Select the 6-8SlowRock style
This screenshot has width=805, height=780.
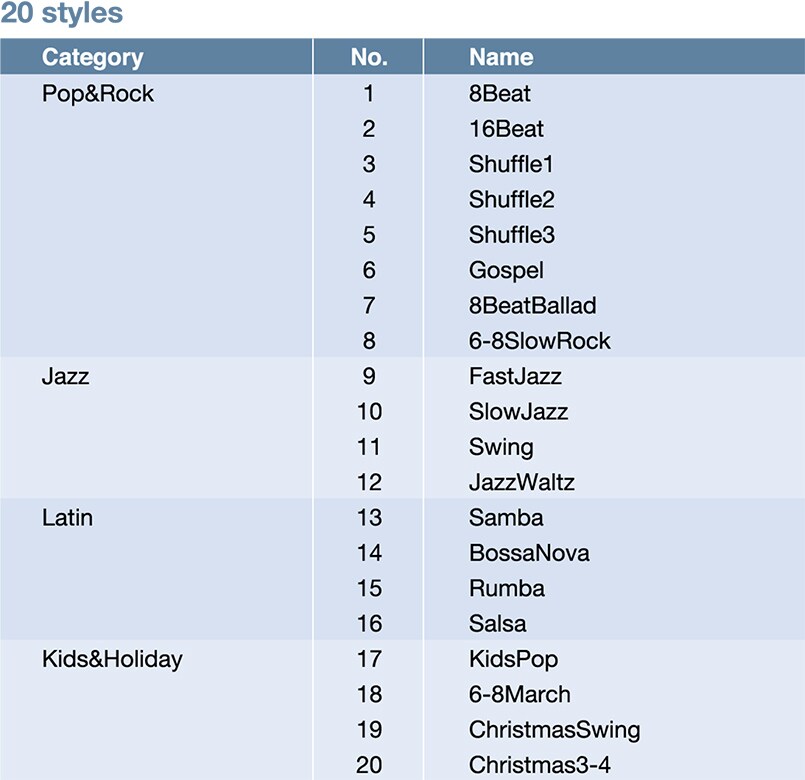pyautogui.click(x=539, y=341)
